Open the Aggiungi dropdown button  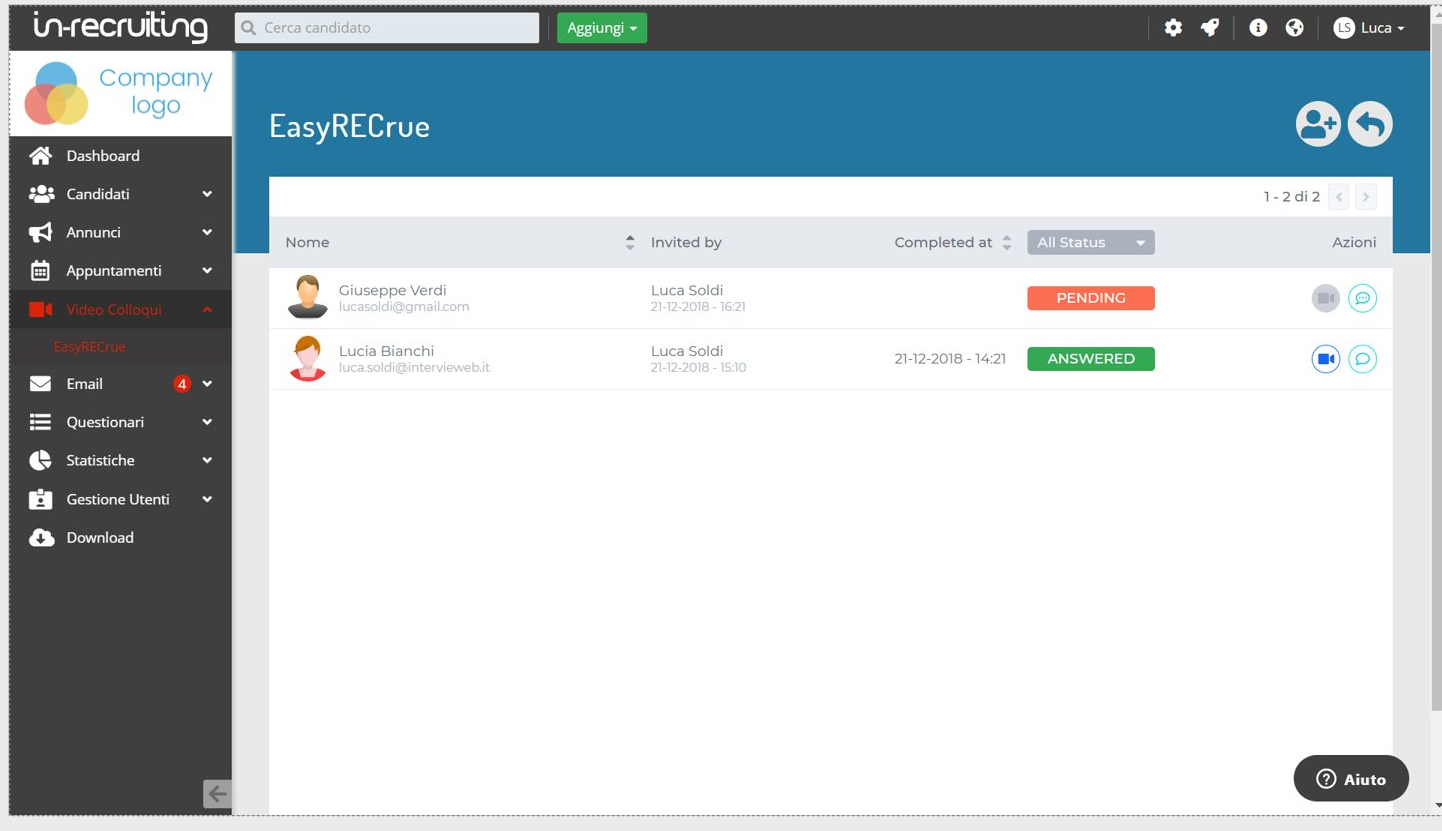602,28
